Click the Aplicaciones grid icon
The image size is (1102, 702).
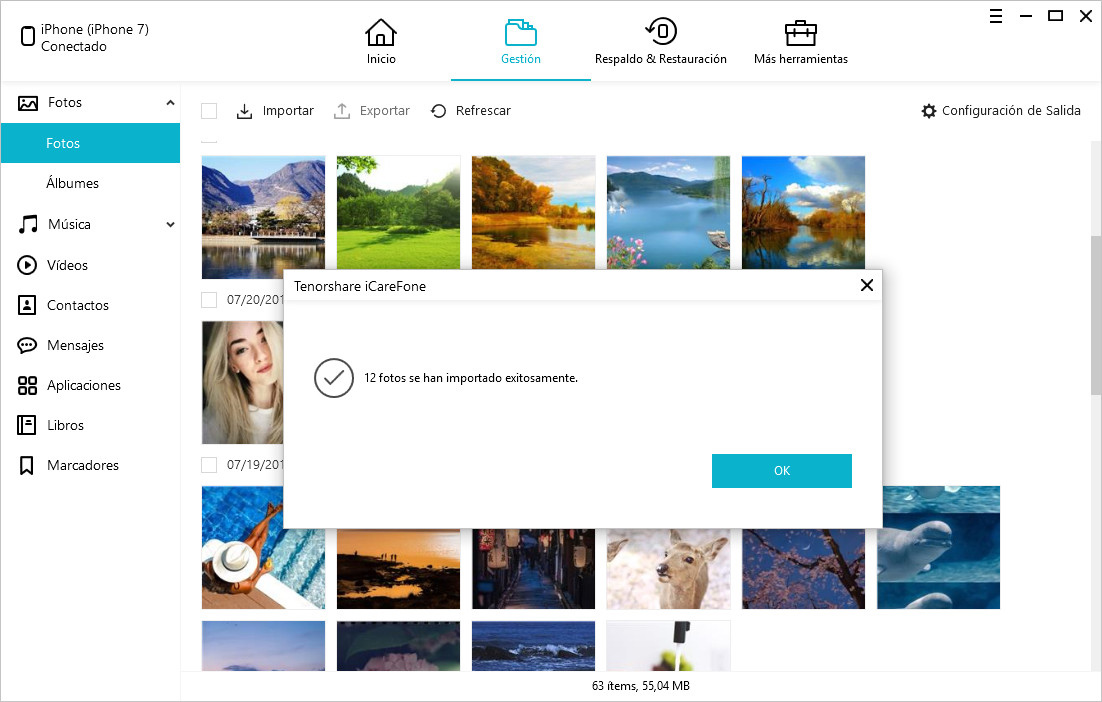27,385
